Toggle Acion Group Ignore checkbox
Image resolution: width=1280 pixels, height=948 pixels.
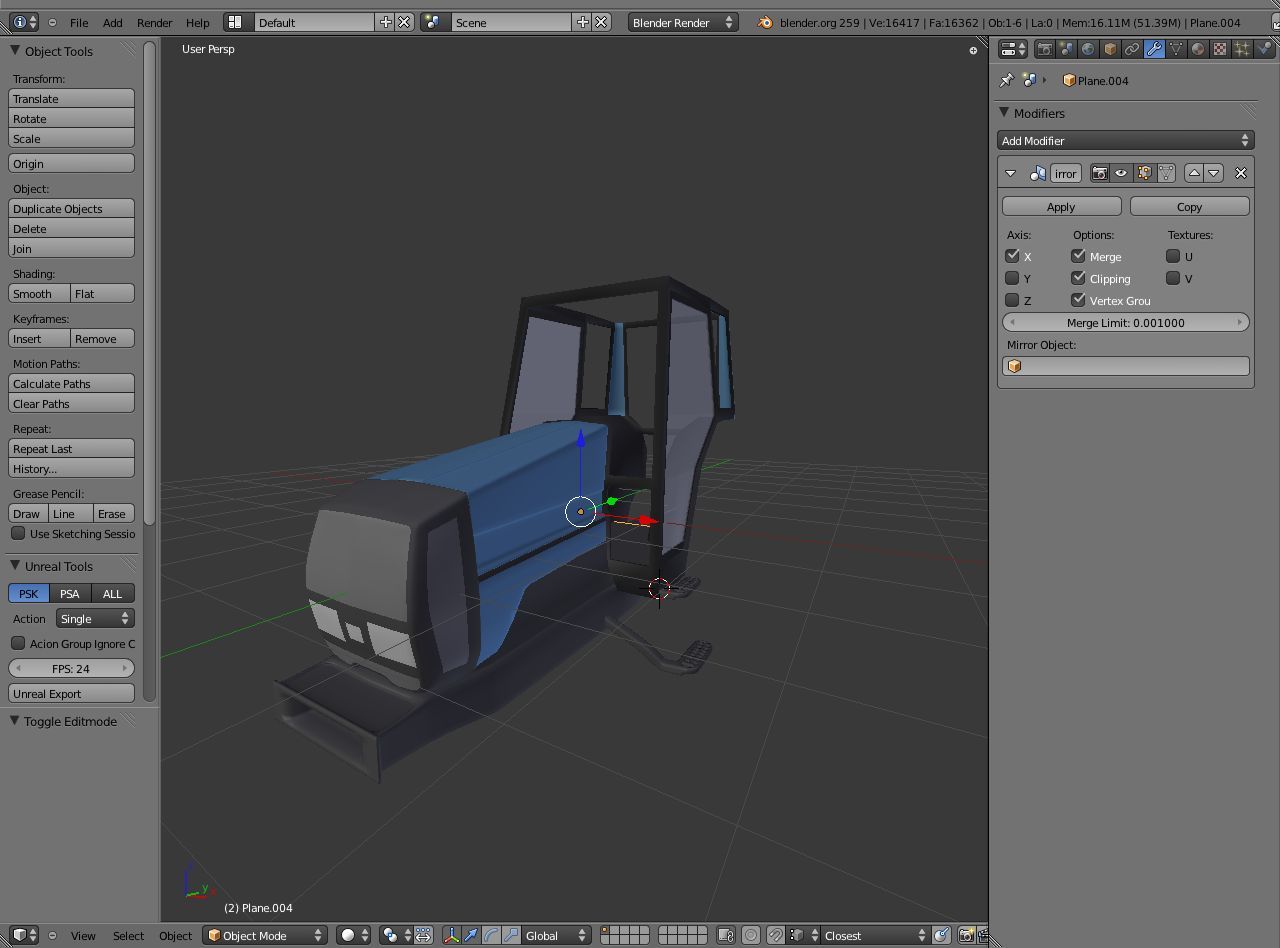(18, 643)
